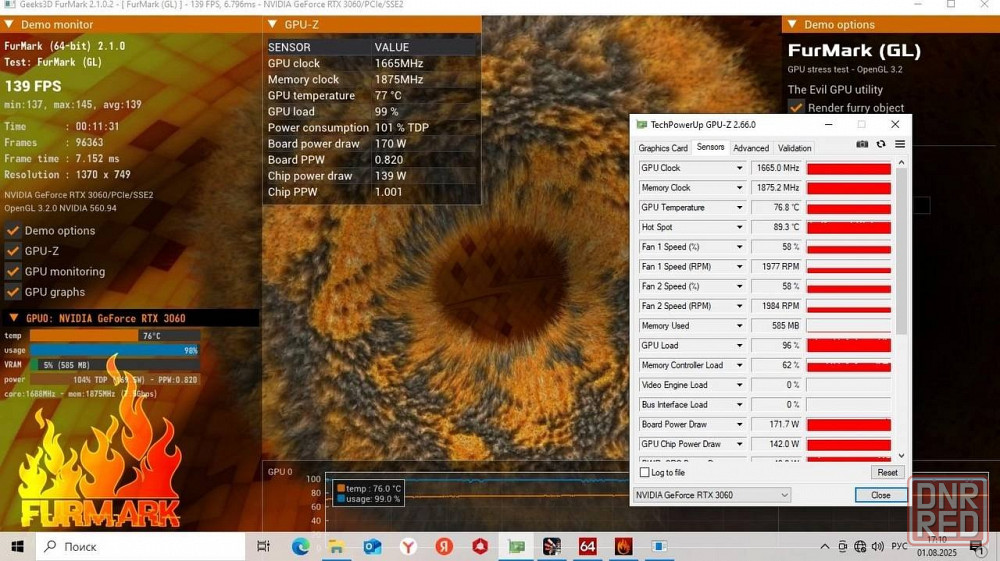Click the Close button in GPU-Z

pos(881,495)
